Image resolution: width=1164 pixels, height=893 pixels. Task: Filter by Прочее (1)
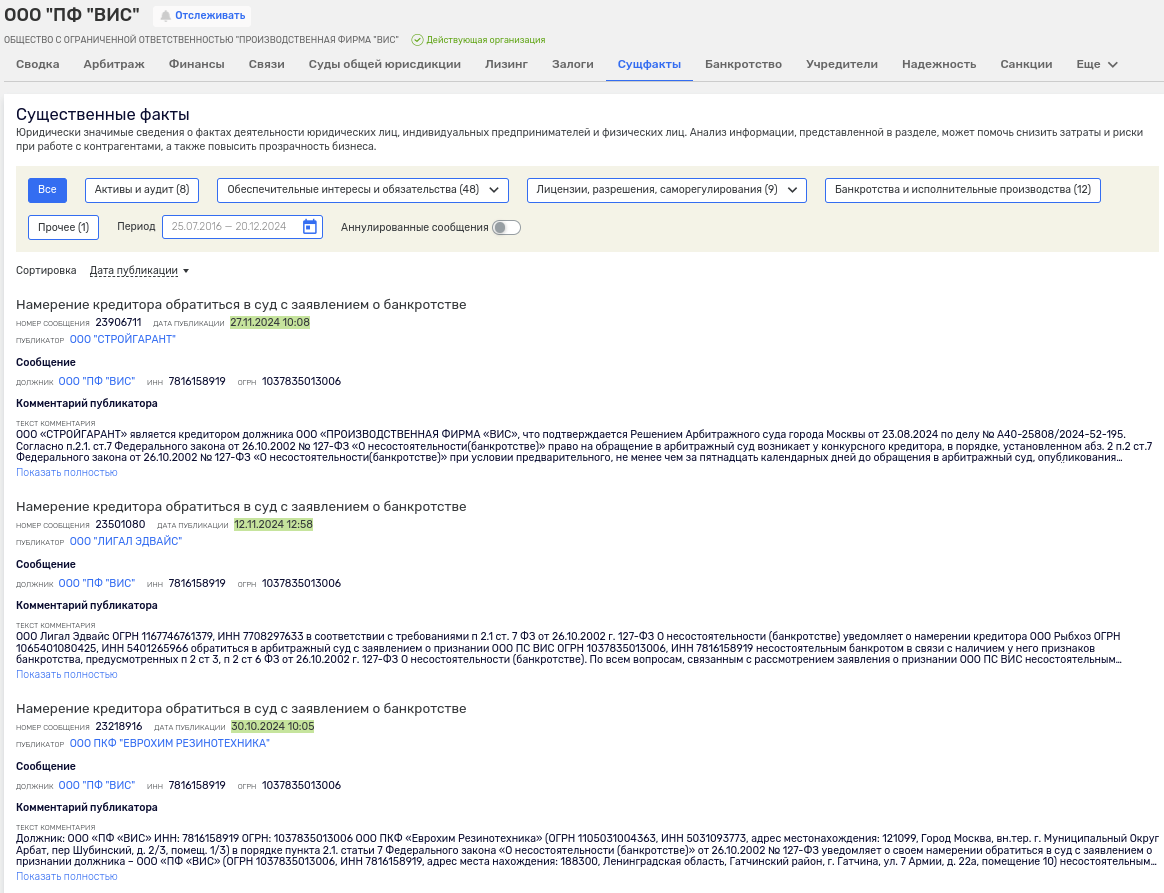[x=63, y=227]
